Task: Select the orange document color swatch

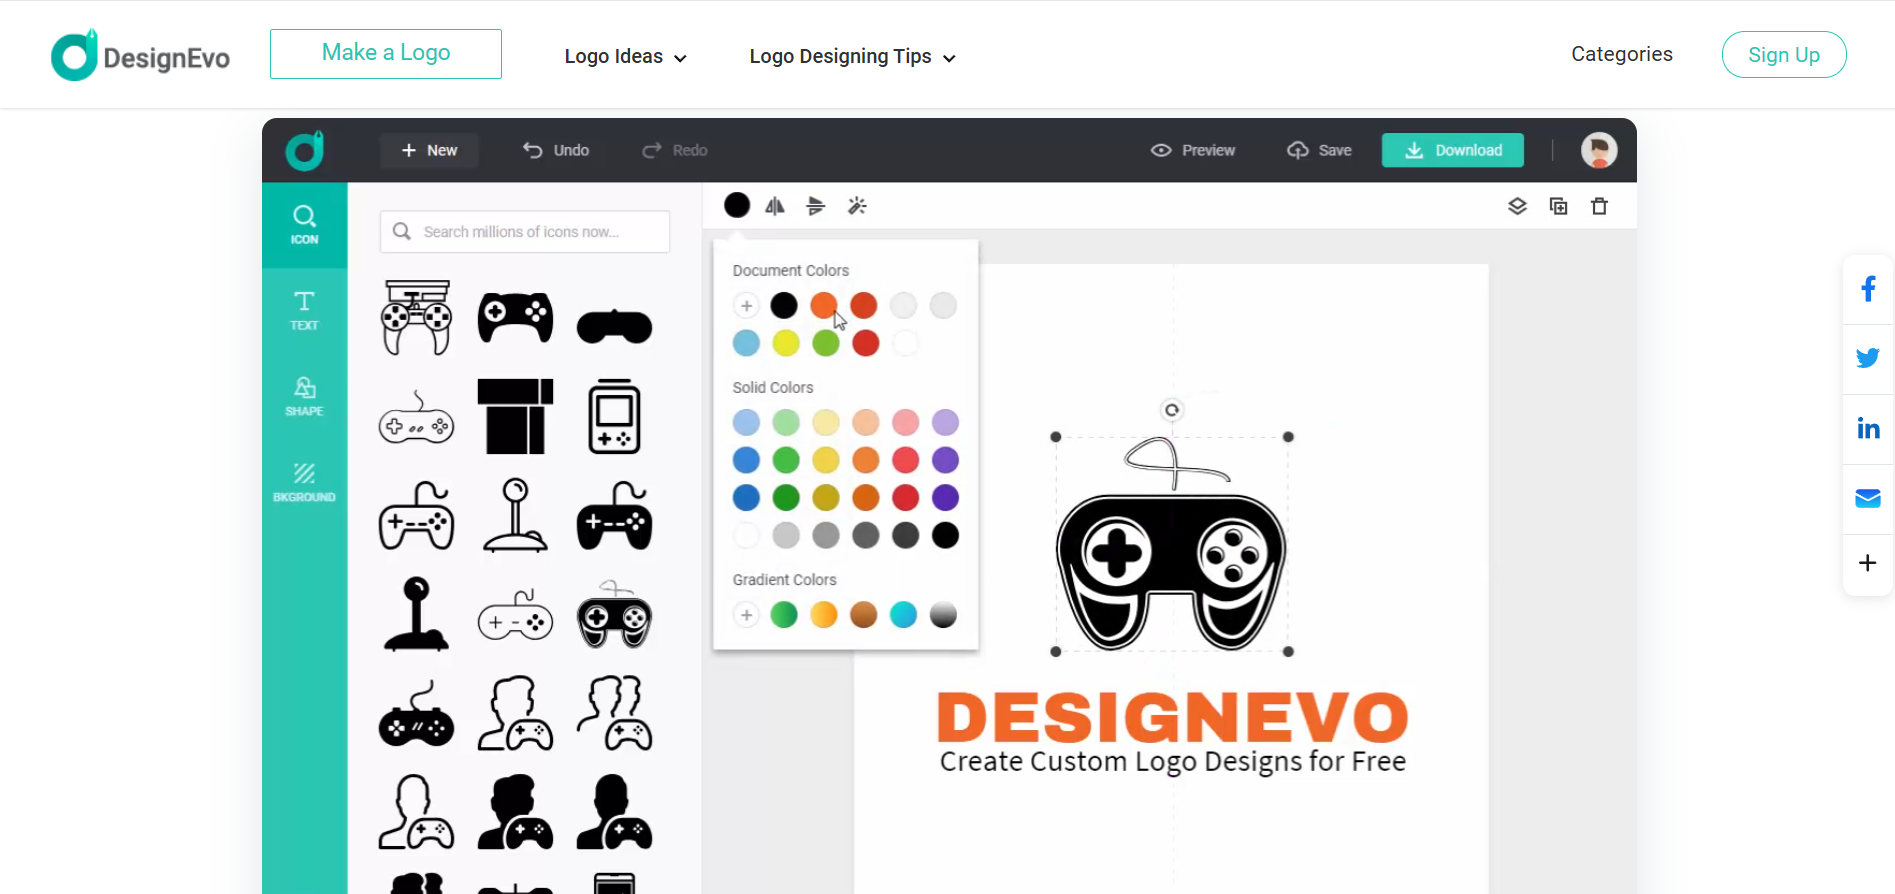Action: [x=824, y=306]
